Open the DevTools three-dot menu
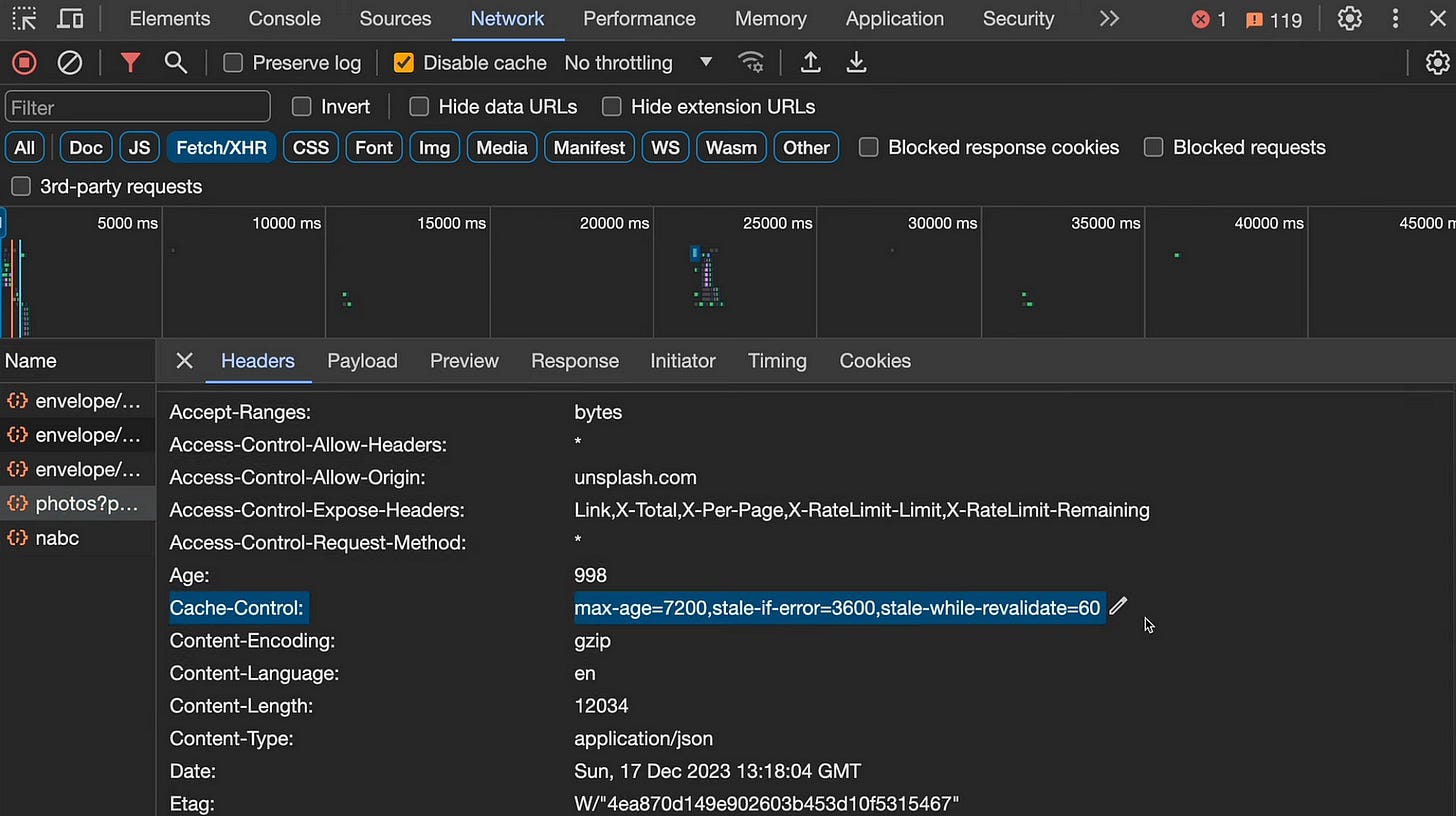Viewport: 1456px width, 816px height. coord(1395,19)
